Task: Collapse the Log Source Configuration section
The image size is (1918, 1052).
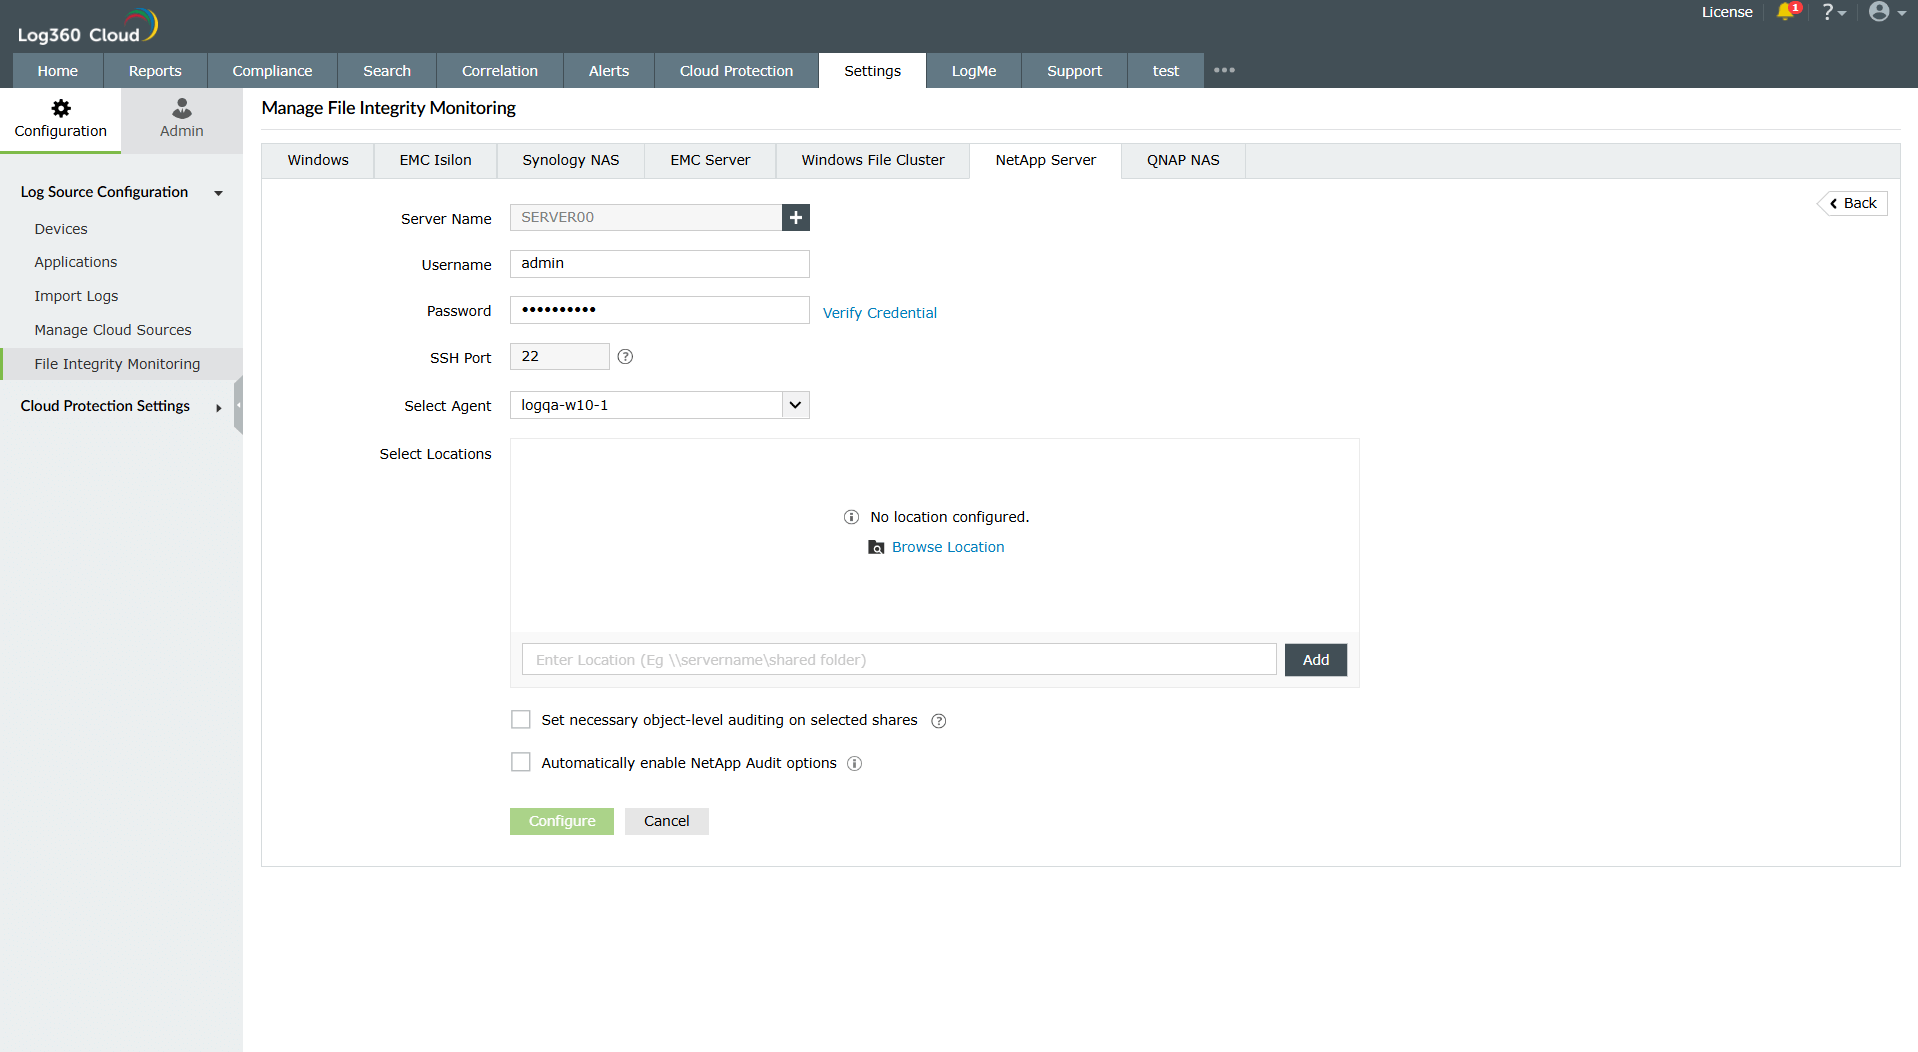Action: [218, 193]
